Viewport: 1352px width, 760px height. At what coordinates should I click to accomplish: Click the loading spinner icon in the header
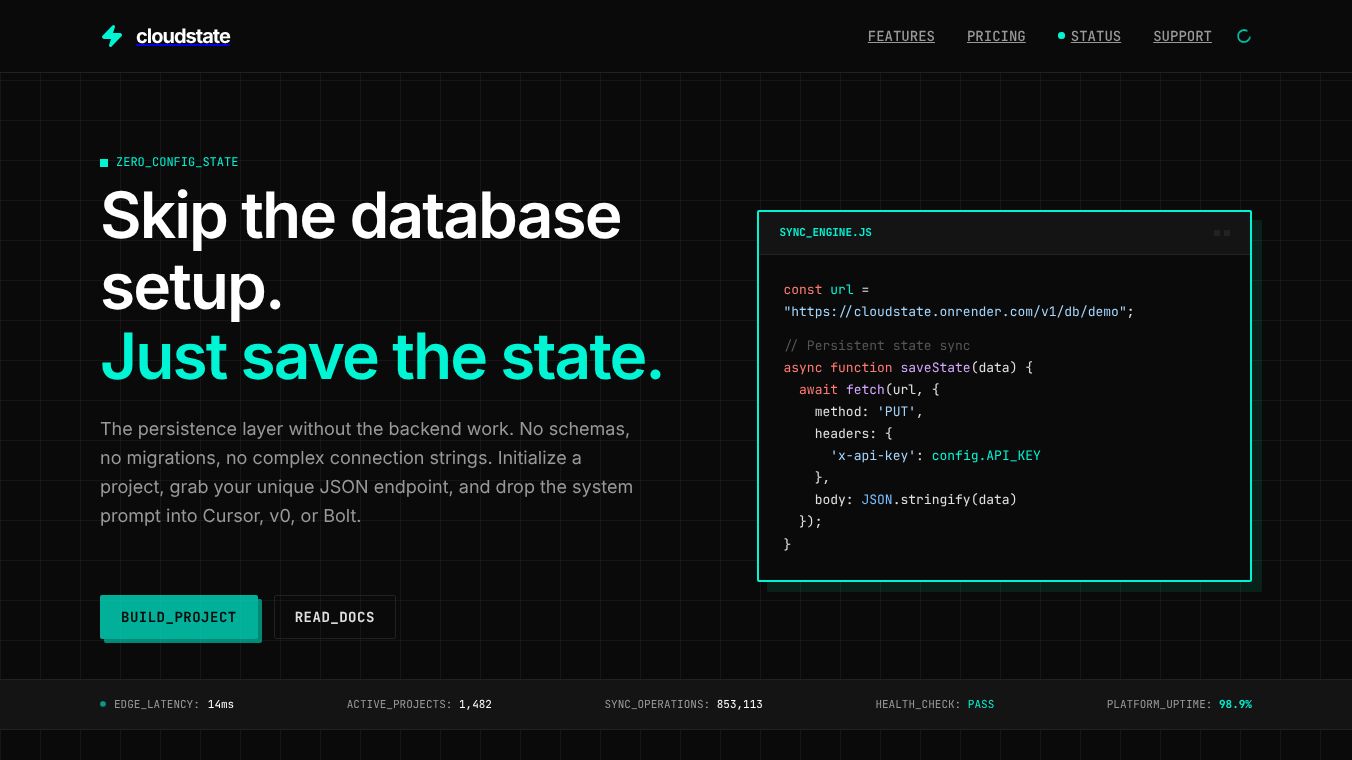coord(1244,36)
